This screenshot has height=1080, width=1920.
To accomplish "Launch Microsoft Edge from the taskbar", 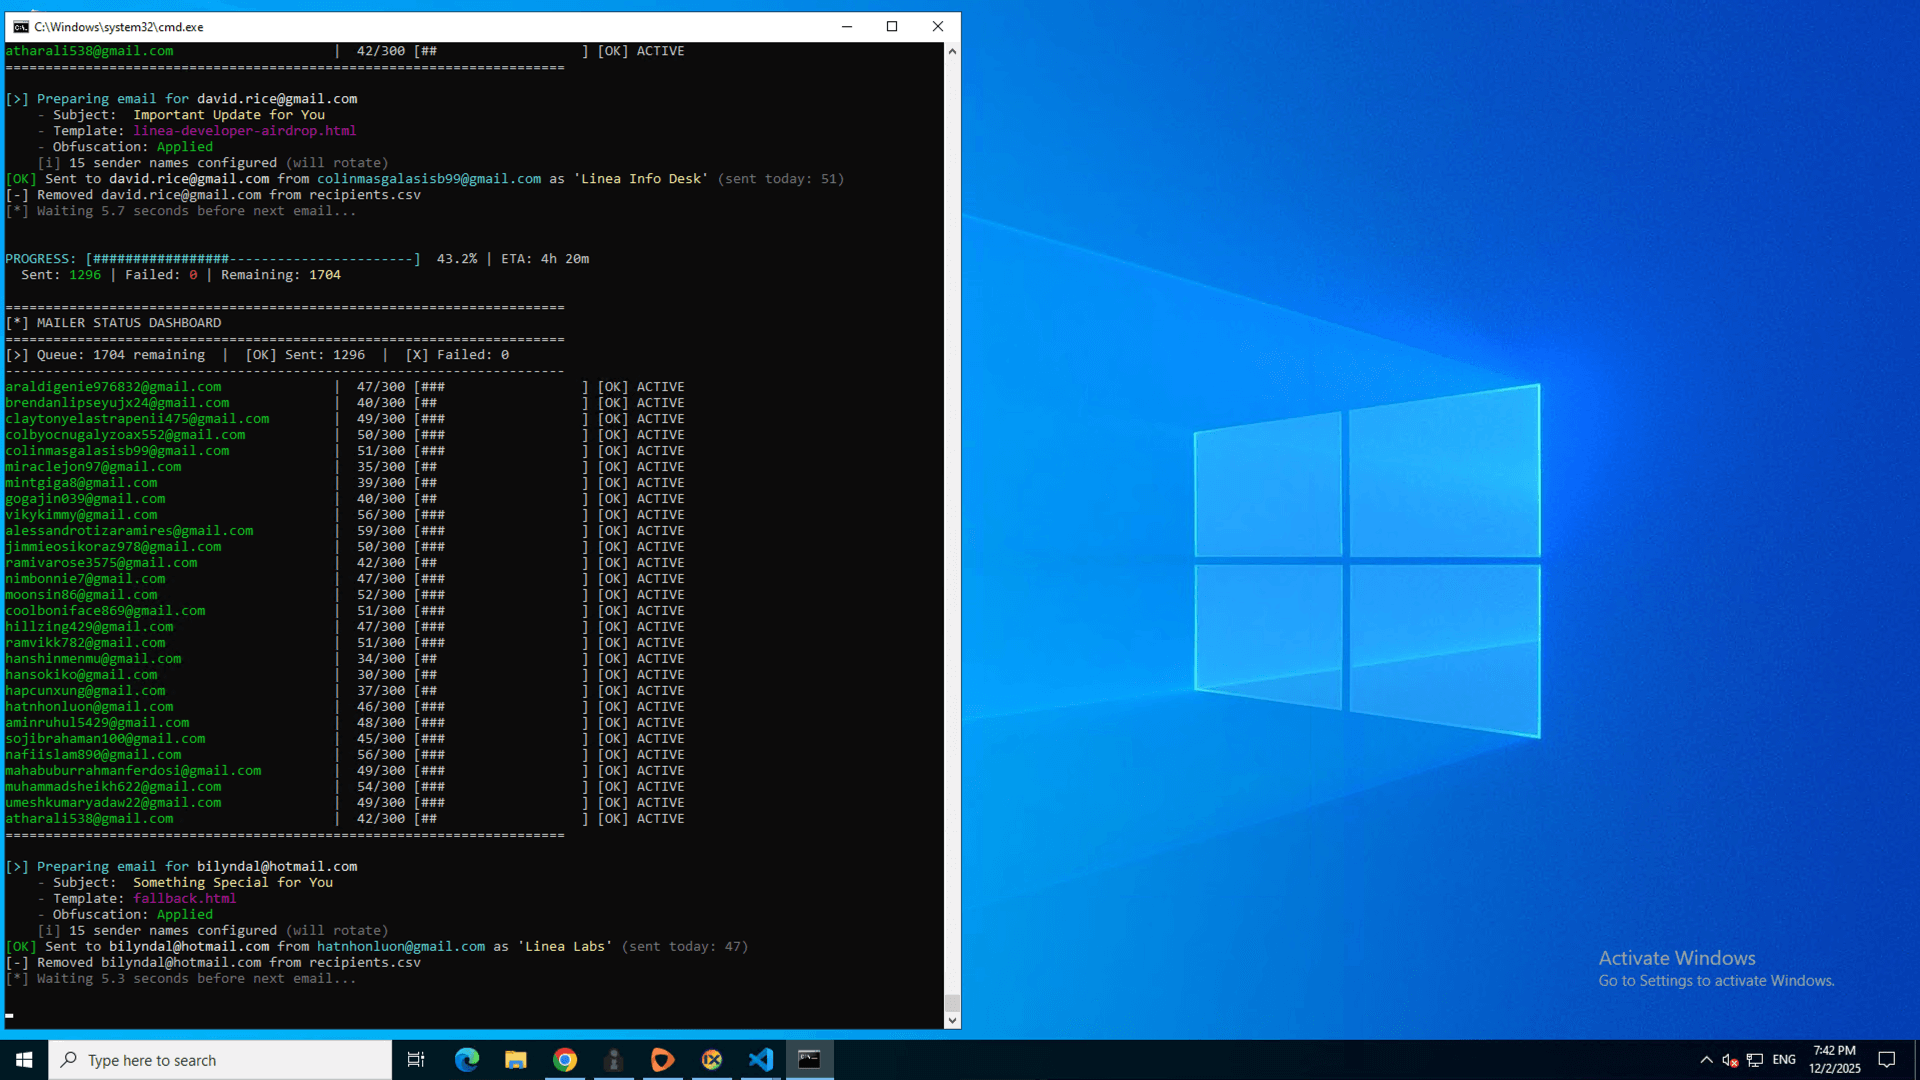I will tap(467, 1060).
